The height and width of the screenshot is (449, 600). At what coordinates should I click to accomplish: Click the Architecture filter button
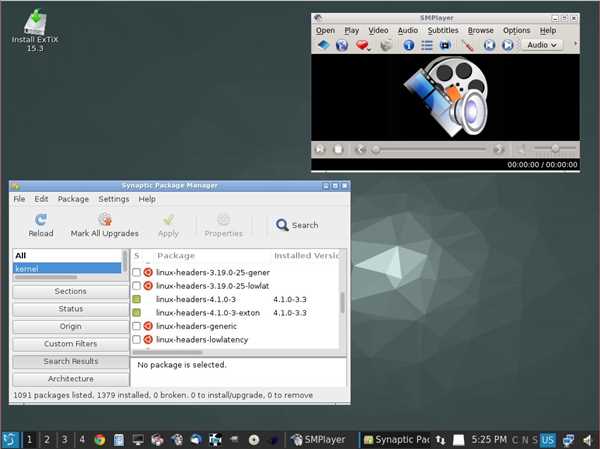[70, 379]
